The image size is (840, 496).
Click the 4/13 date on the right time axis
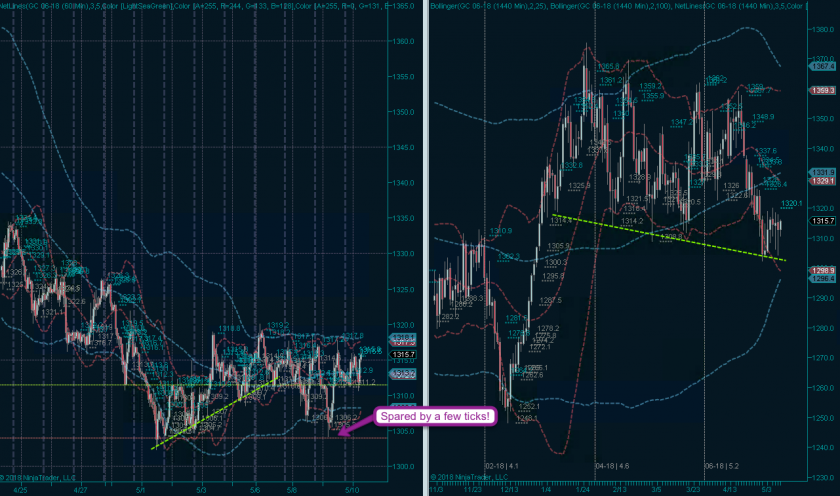point(730,490)
